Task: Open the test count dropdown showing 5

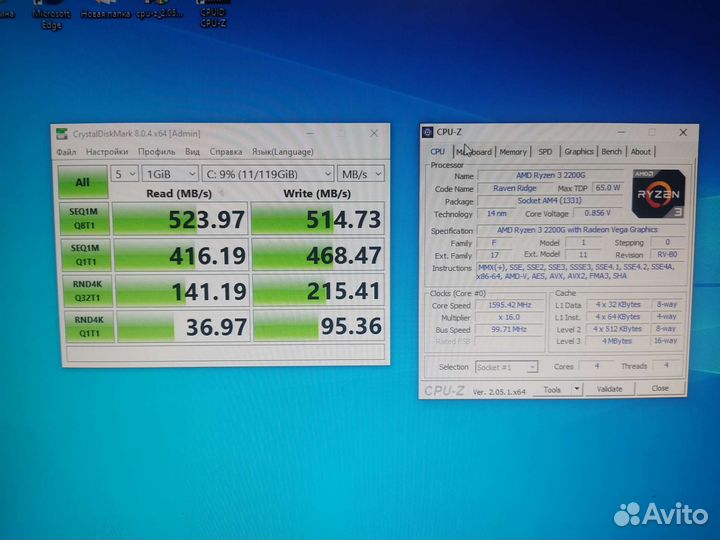Action: tap(124, 174)
